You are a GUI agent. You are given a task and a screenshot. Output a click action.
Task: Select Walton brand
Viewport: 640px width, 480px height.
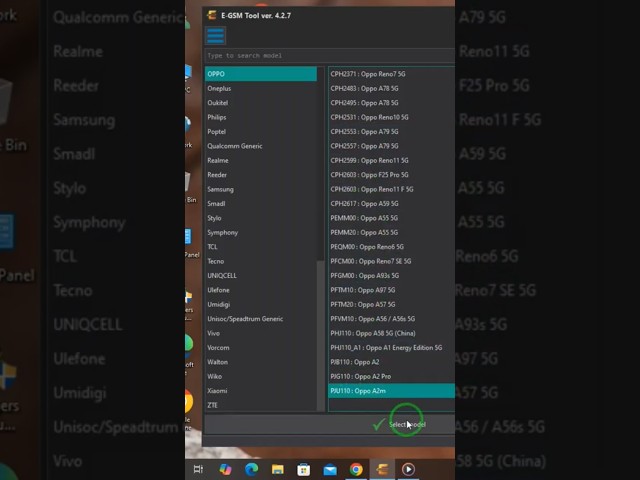coord(261,362)
